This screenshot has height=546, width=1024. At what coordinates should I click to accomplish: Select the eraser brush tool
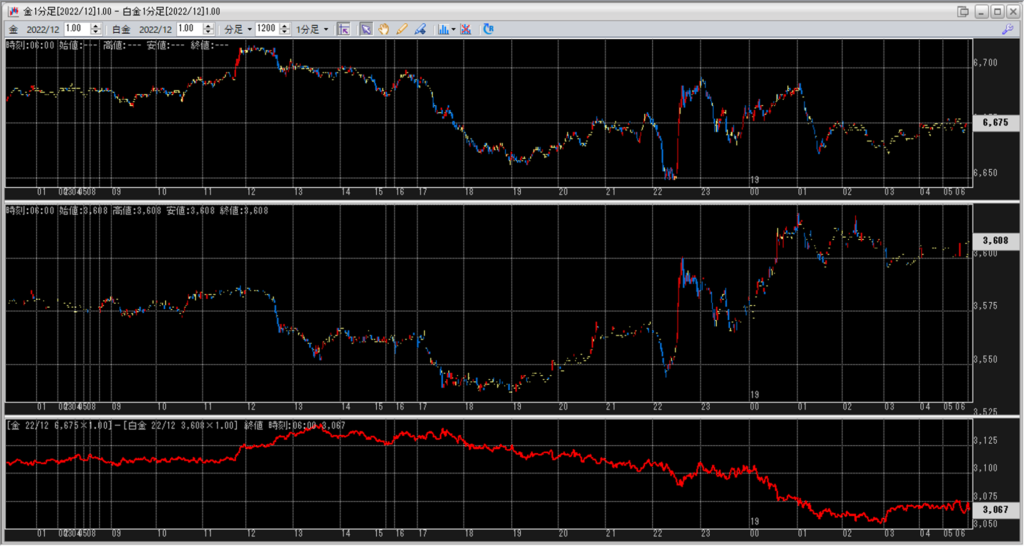420,29
